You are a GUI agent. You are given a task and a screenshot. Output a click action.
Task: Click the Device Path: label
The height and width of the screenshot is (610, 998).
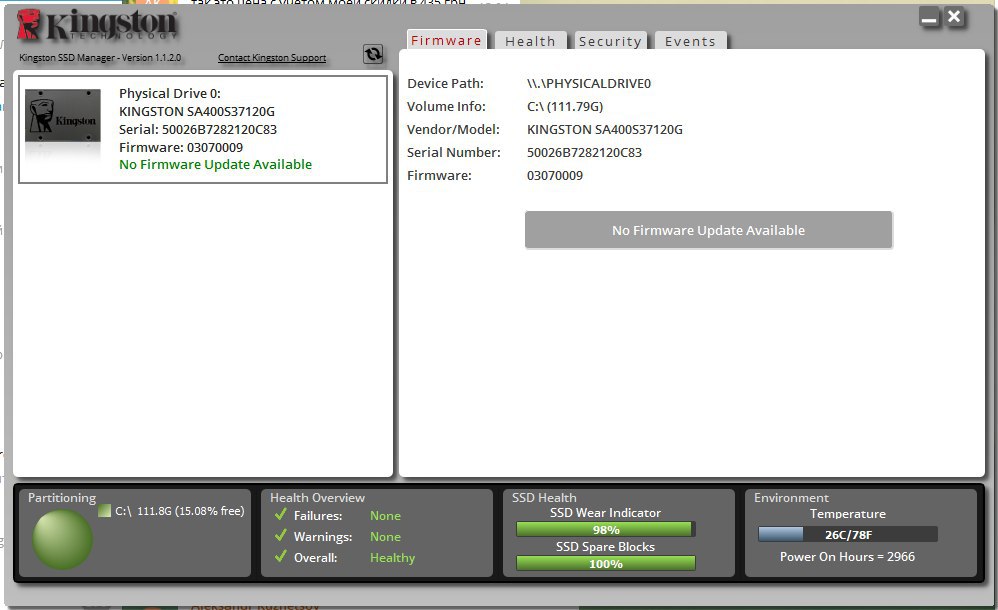(445, 83)
